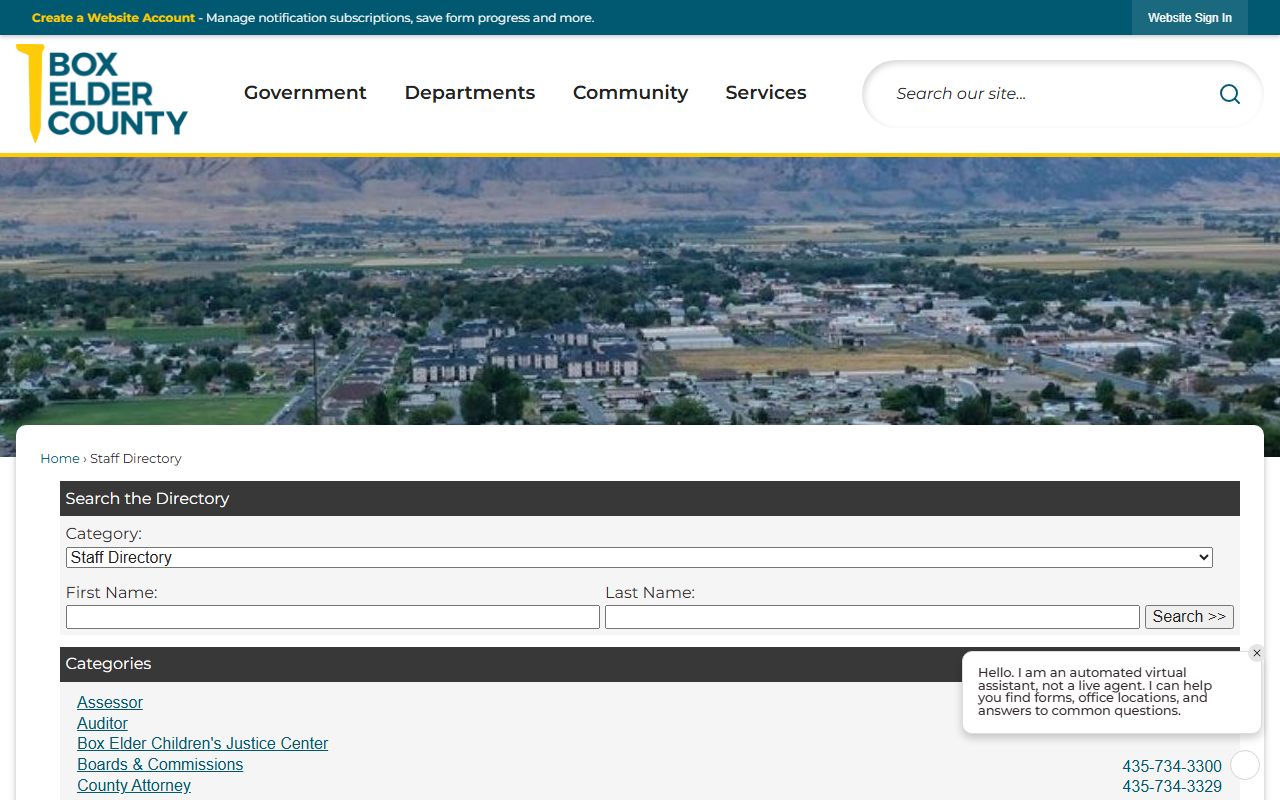
Task: Open the Services menu
Action: point(766,93)
